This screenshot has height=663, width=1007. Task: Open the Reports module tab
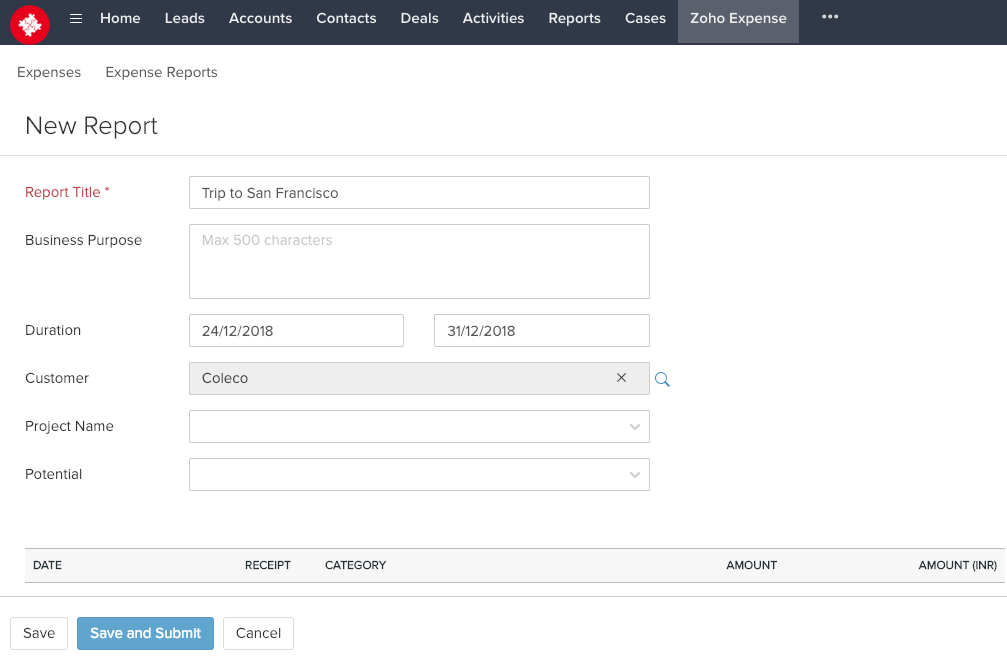[x=574, y=19]
